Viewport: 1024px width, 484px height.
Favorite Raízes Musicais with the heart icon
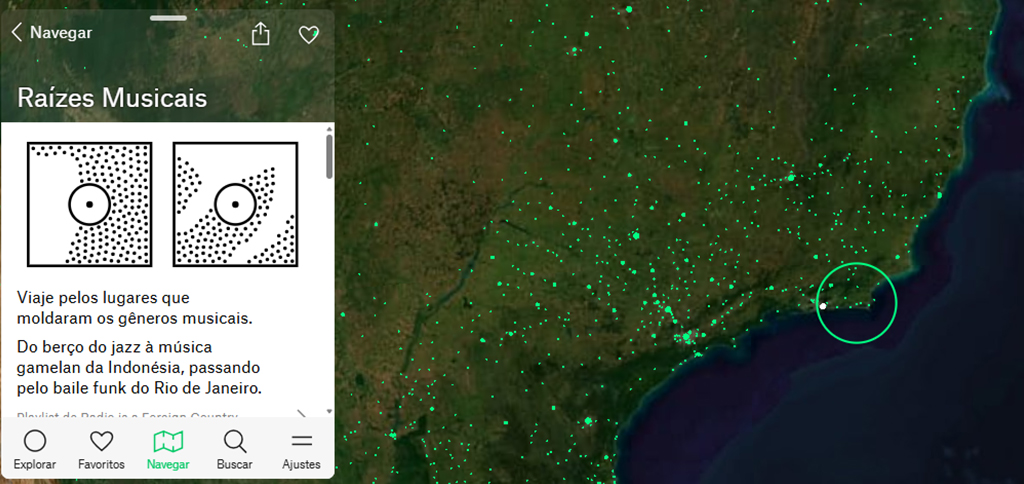coord(308,35)
